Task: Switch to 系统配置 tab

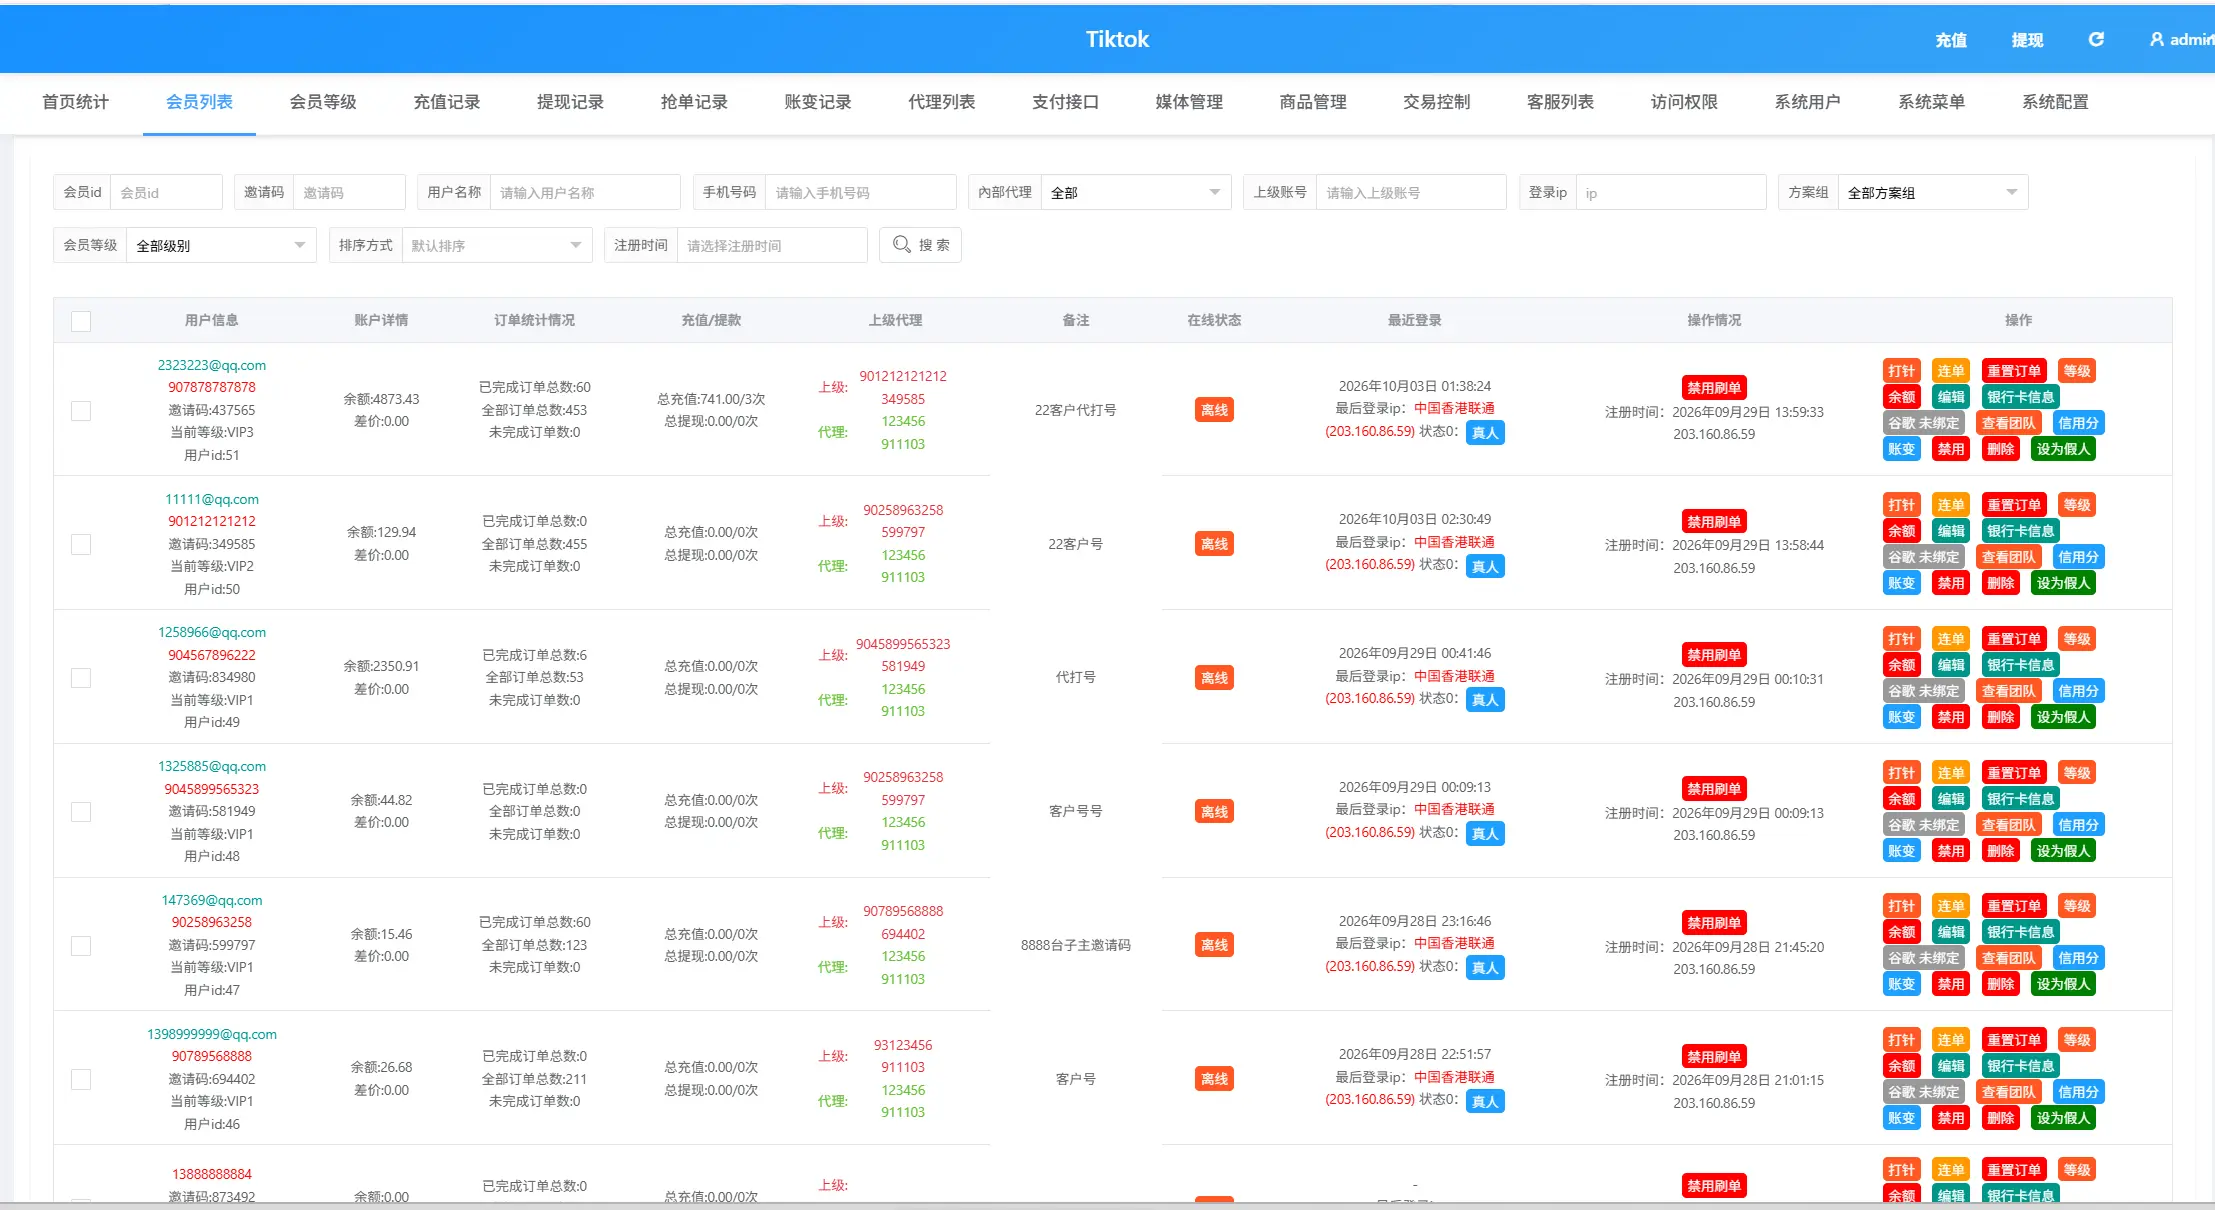Action: click(2055, 102)
